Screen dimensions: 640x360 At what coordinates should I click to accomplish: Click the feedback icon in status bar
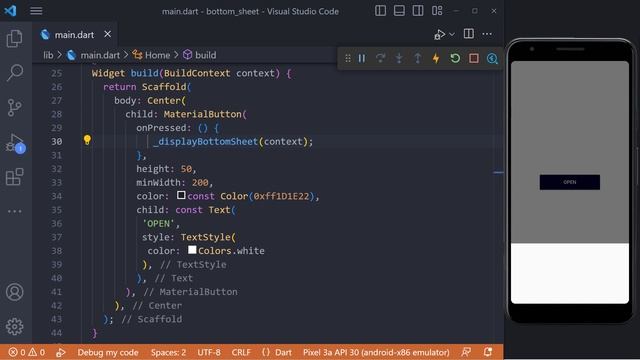coord(466,352)
